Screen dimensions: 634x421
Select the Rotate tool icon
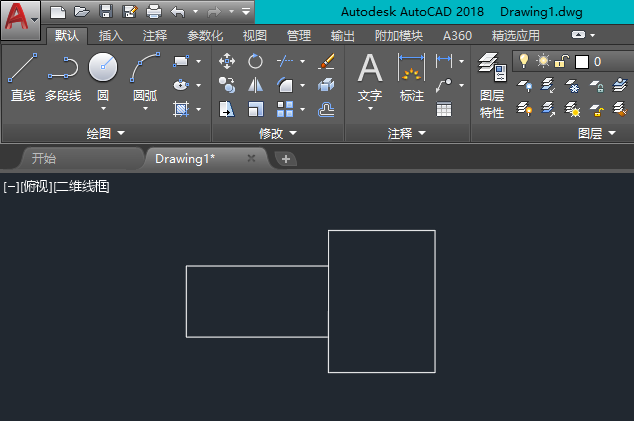[255, 61]
